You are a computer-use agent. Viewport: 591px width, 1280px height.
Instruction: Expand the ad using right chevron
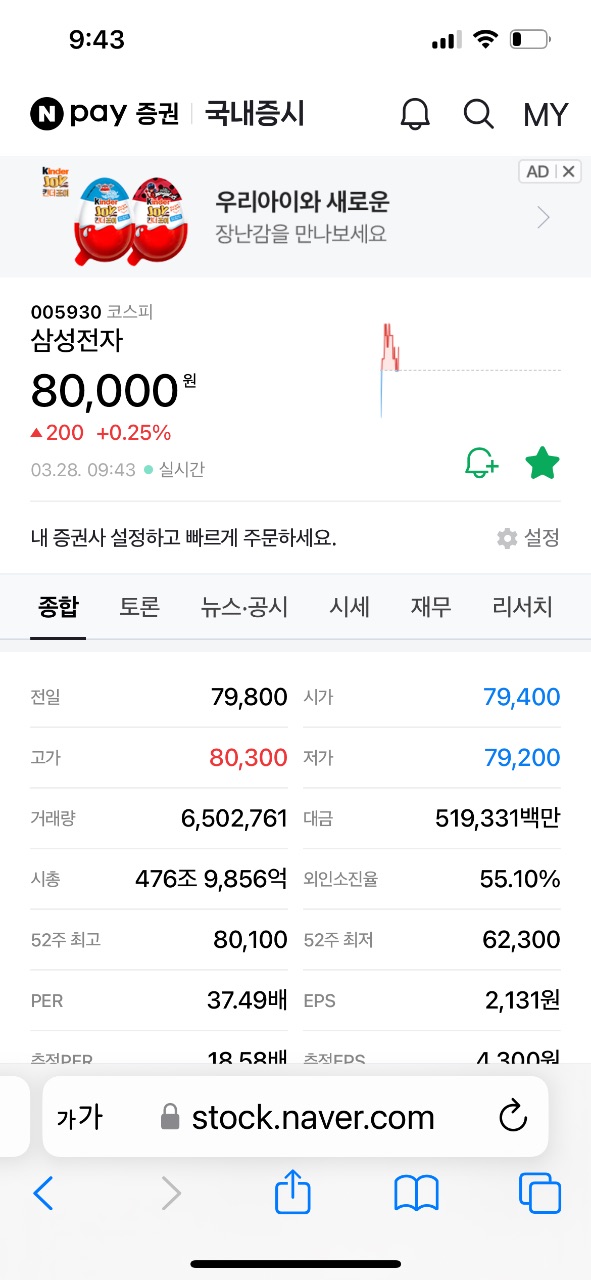(544, 217)
